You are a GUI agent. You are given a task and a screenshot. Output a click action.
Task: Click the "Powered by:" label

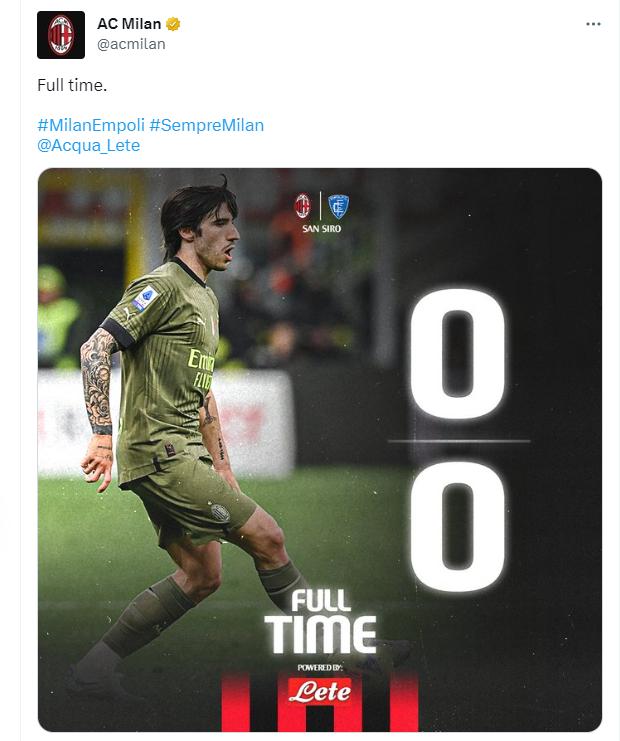click(320, 665)
